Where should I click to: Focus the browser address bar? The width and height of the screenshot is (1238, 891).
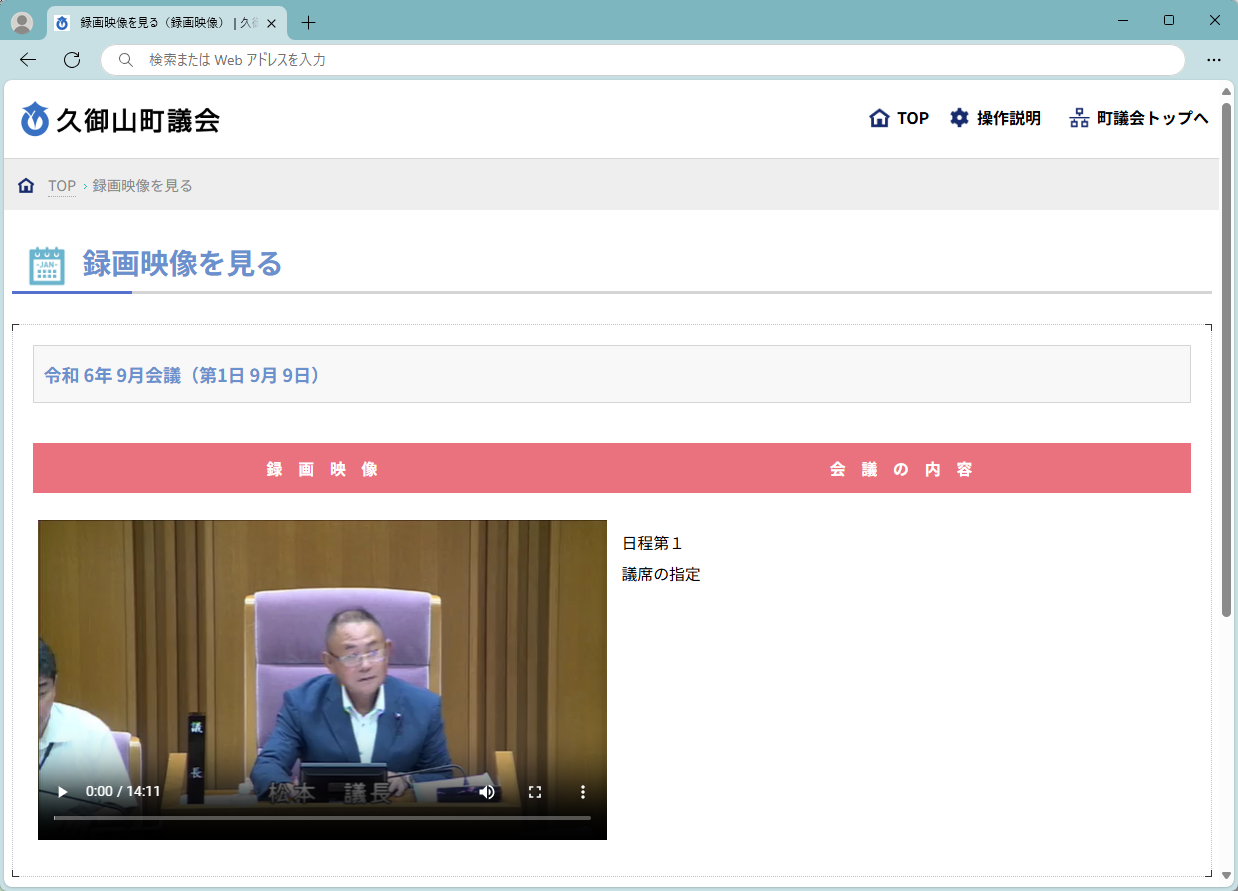642,60
